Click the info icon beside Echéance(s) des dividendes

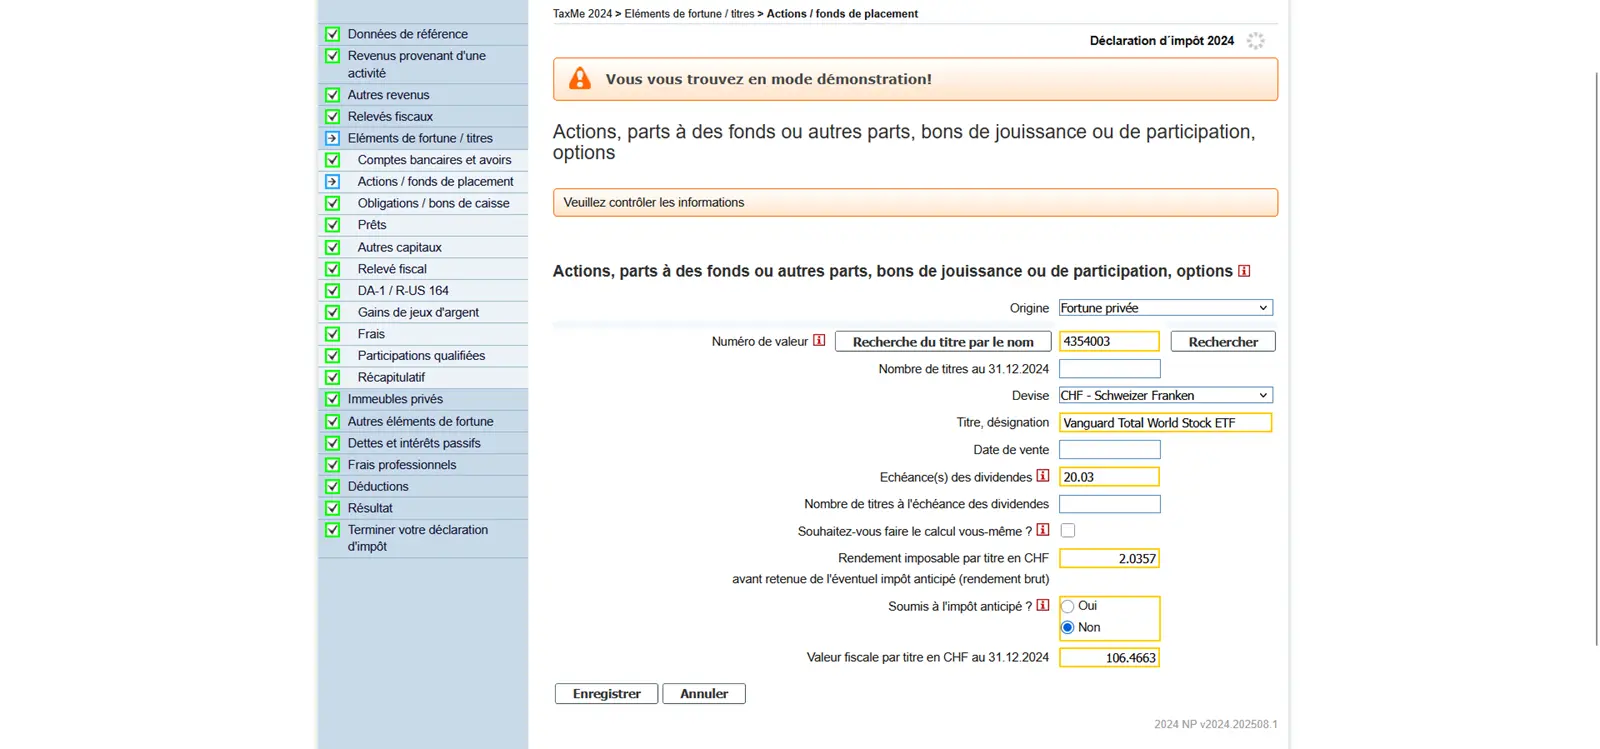[1043, 476]
